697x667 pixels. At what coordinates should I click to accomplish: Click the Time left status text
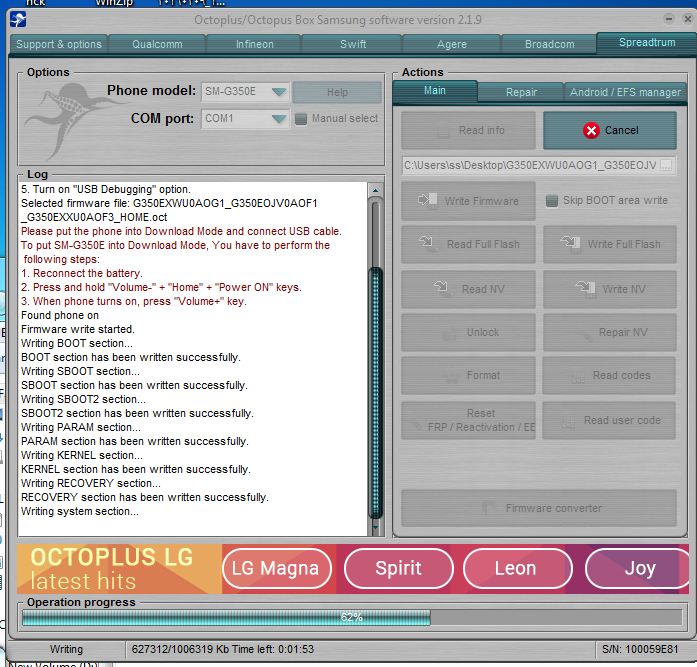273,649
